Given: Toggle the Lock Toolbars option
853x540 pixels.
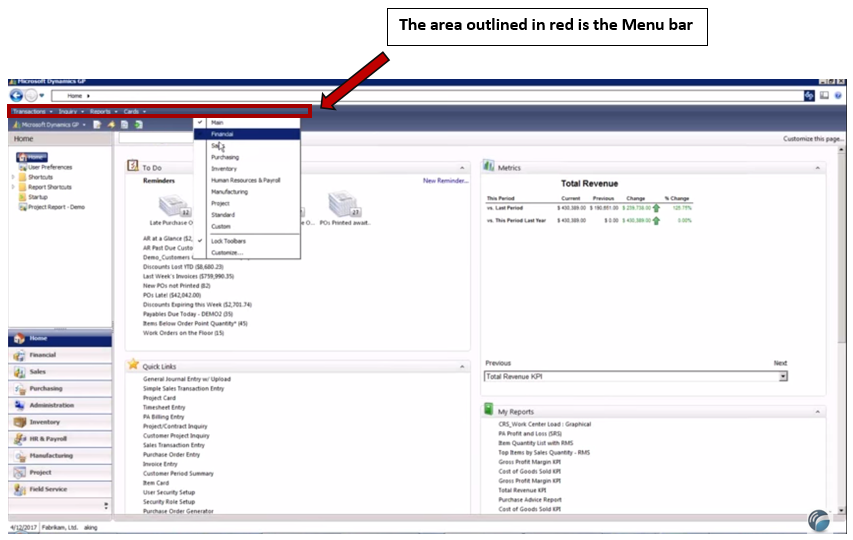Looking at the screenshot, I should (x=247, y=241).
